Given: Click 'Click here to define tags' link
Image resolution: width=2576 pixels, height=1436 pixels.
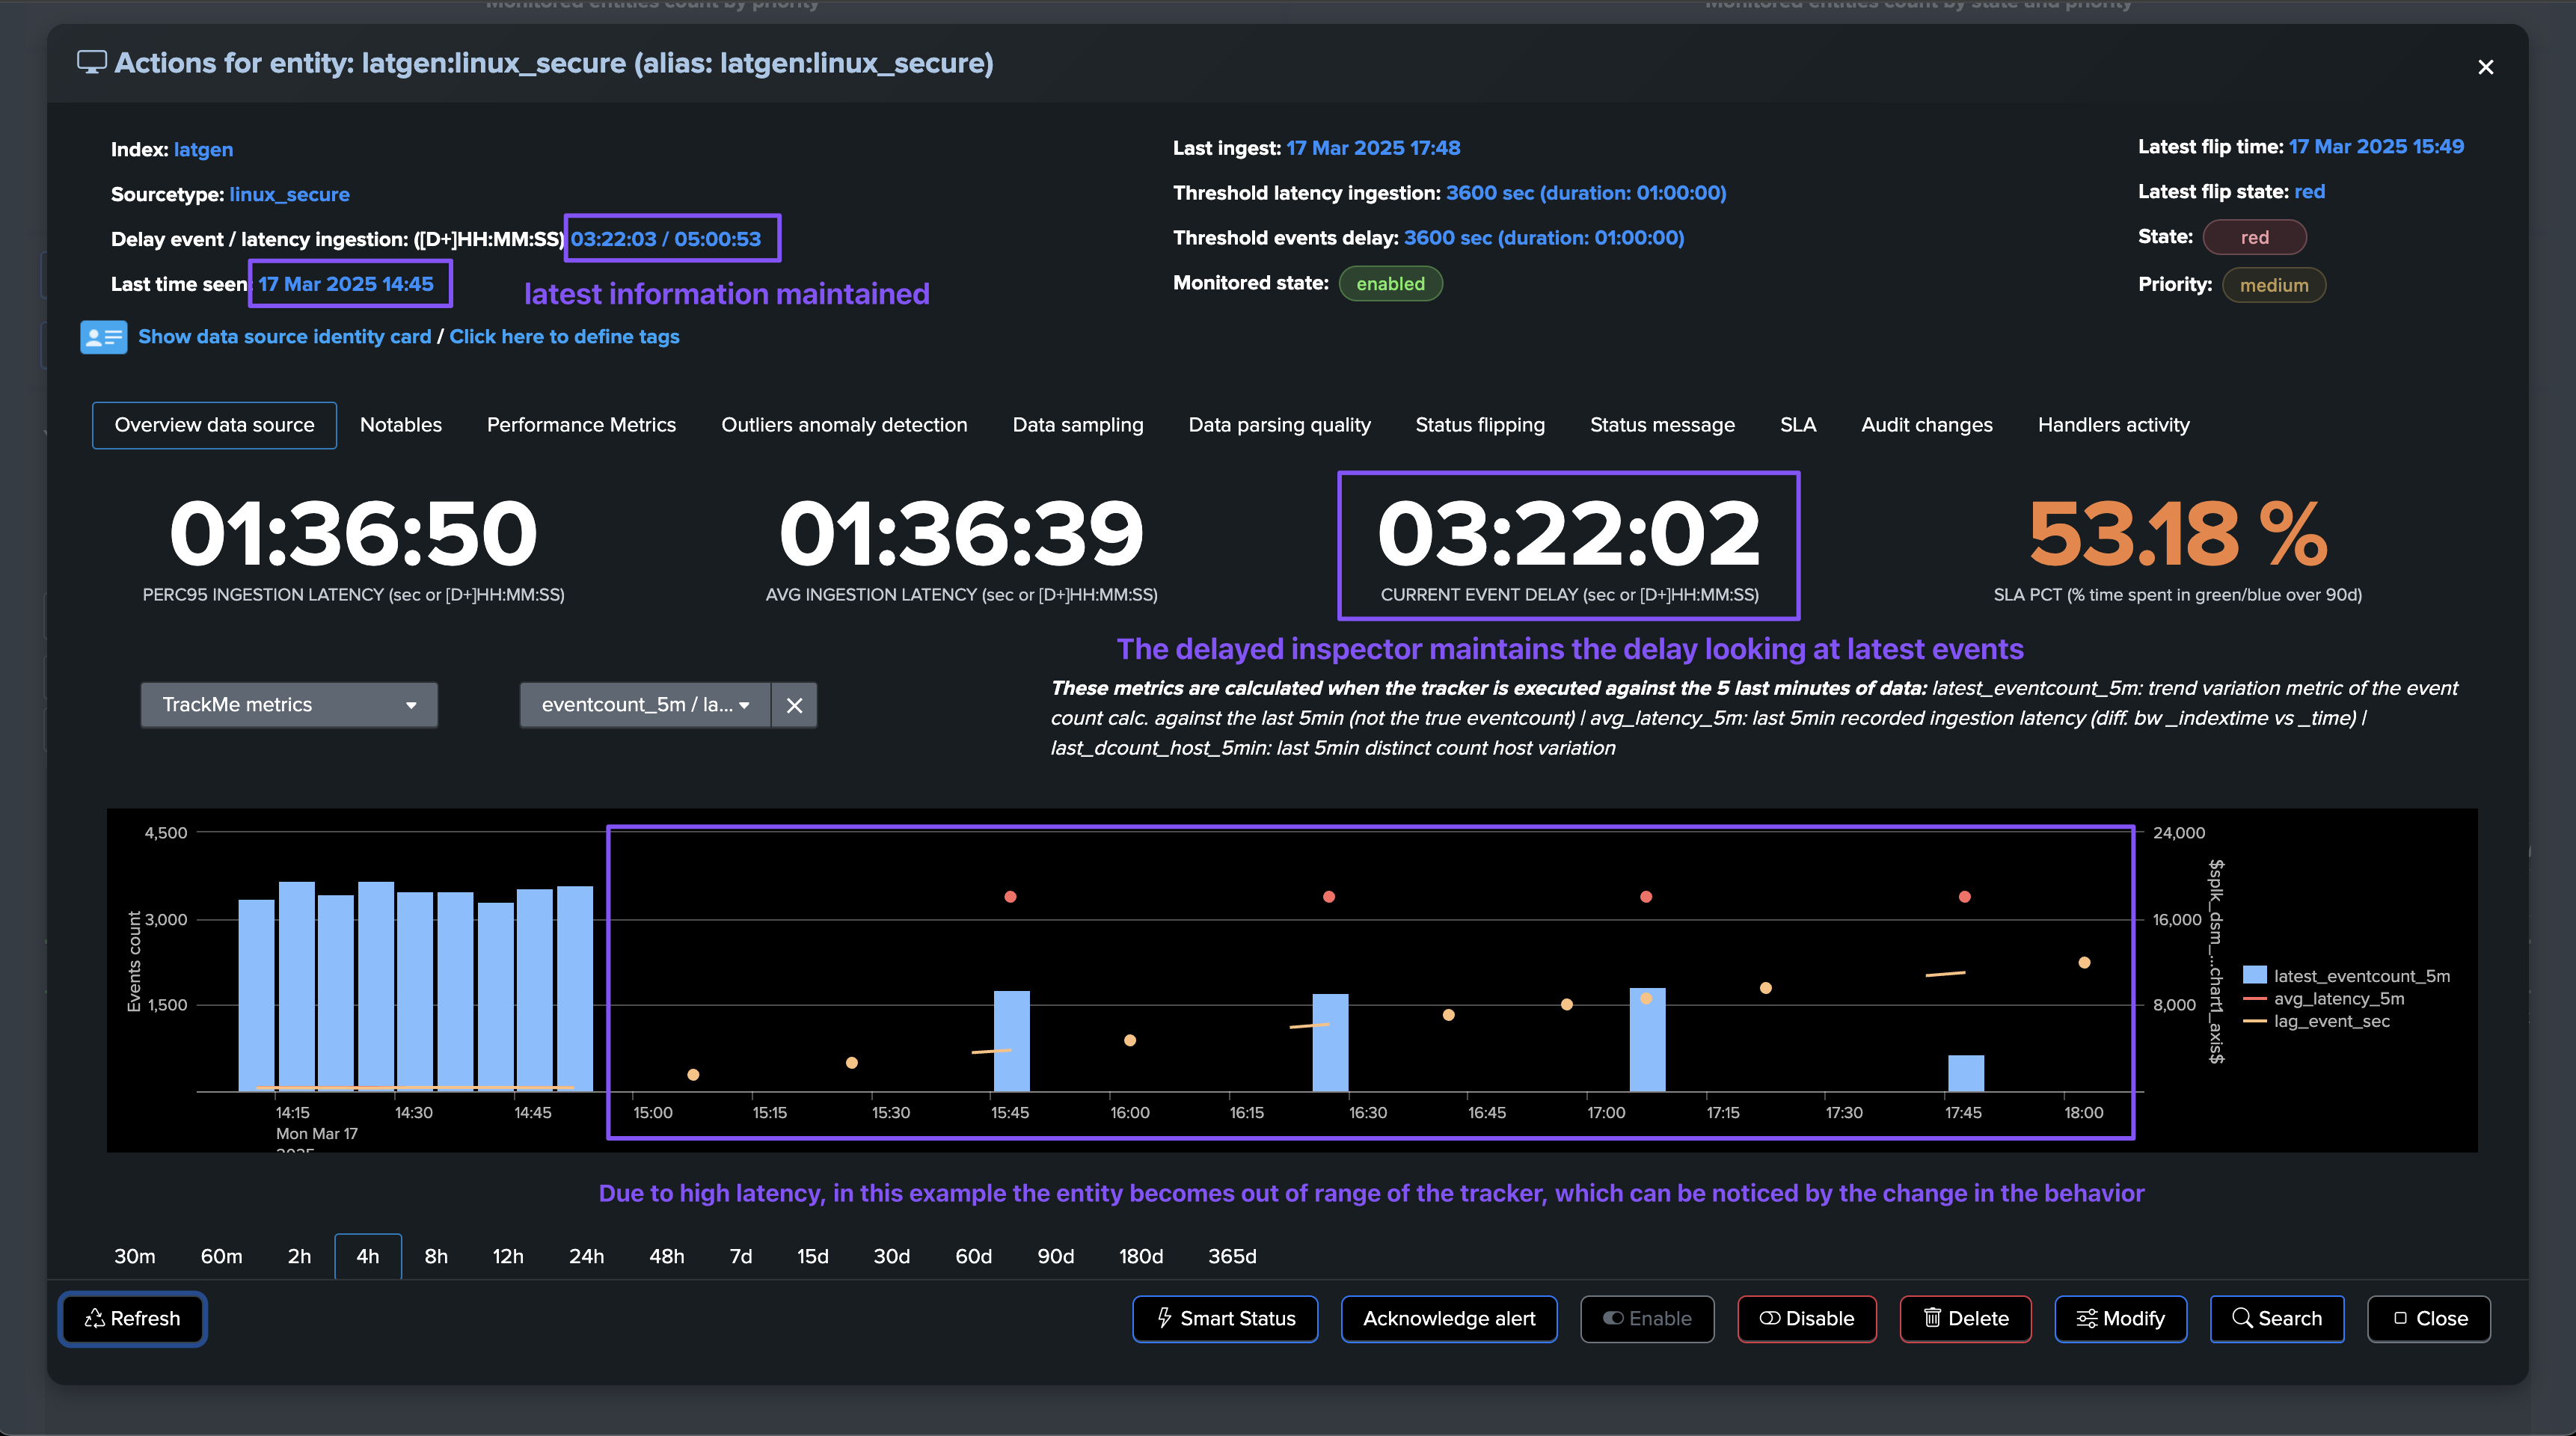Looking at the screenshot, I should coord(564,337).
